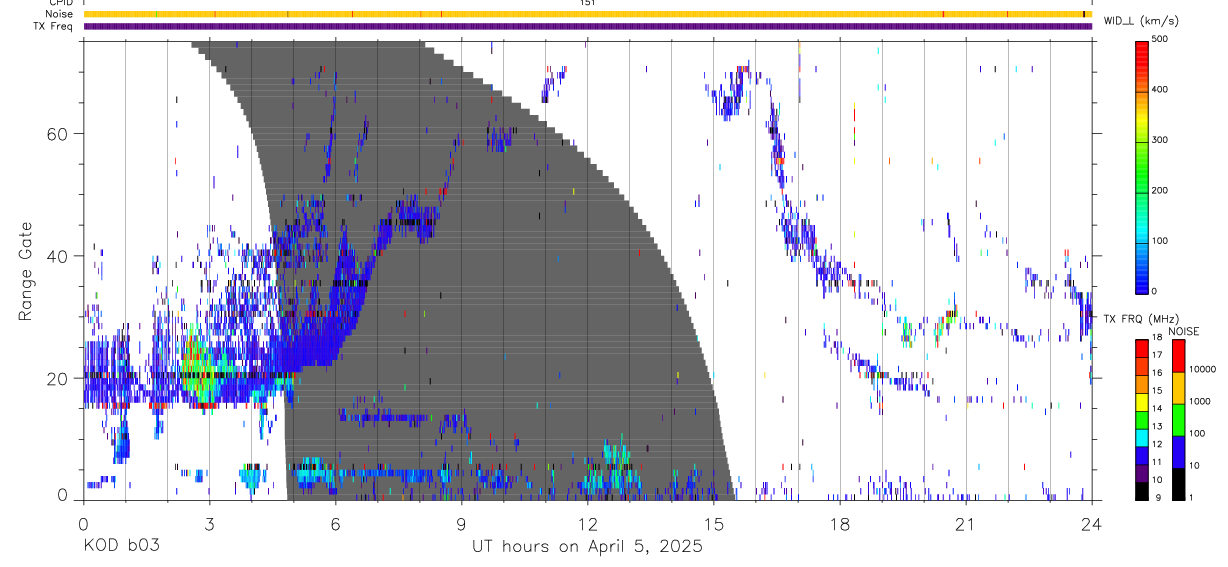Click the WID⊥ (km/s) colorbar title
This screenshot has width=1228, height=567.
point(1140,20)
